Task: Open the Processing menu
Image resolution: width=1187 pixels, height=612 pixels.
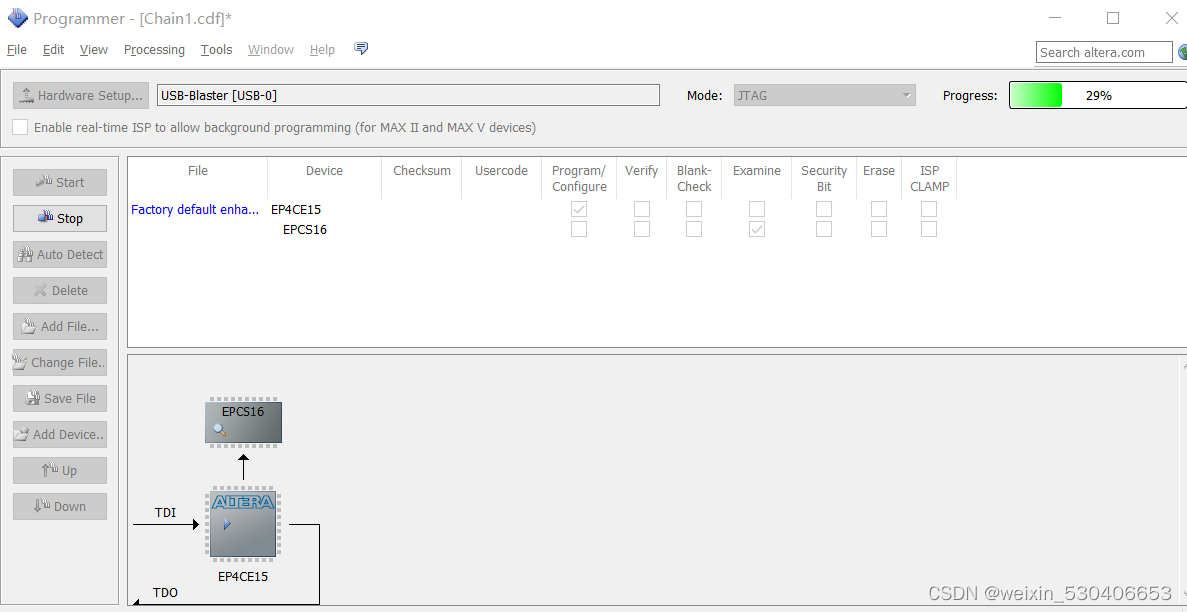Action: 154,49
